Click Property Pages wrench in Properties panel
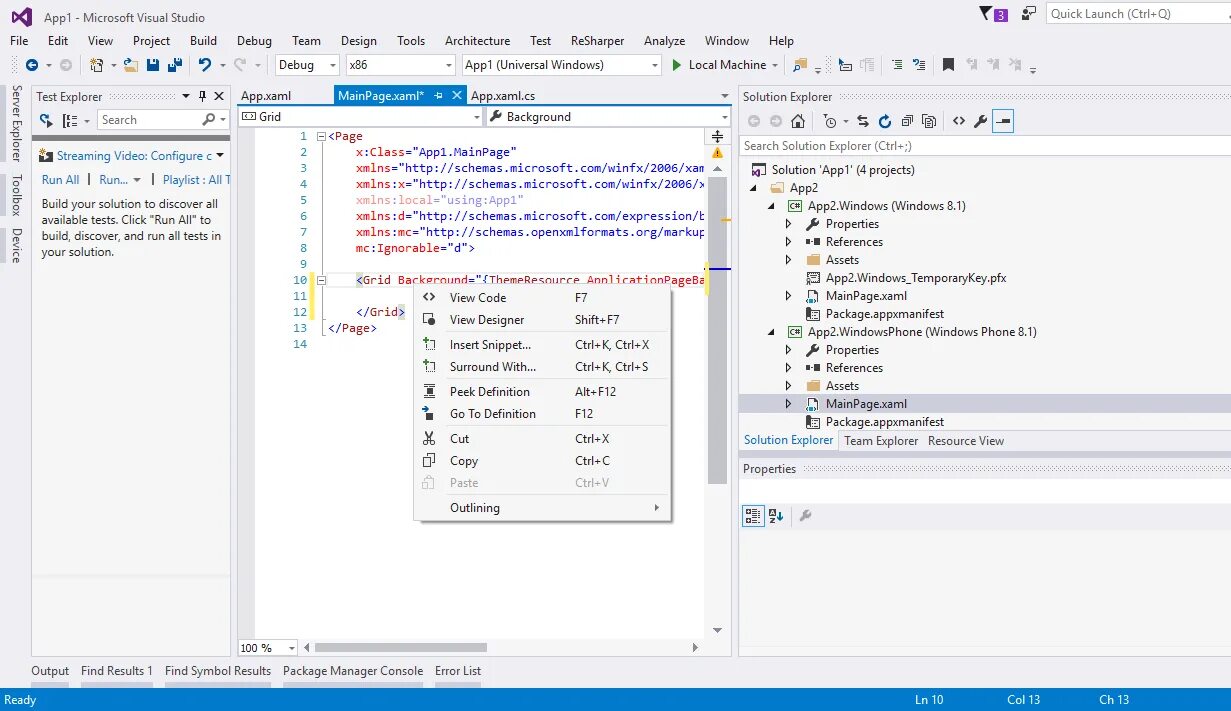The width and height of the screenshot is (1231, 711). [805, 516]
